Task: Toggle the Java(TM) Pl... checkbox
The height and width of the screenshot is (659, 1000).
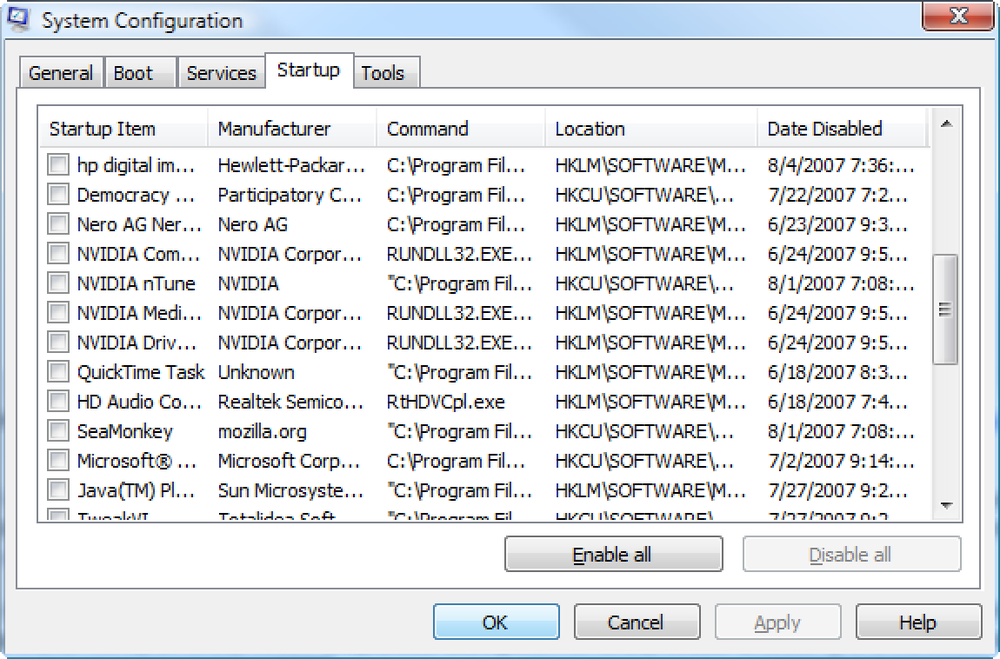Action: (58, 490)
